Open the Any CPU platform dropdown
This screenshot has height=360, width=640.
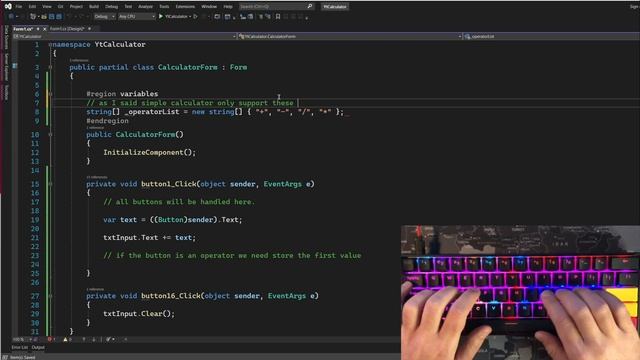tap(137, 17)
